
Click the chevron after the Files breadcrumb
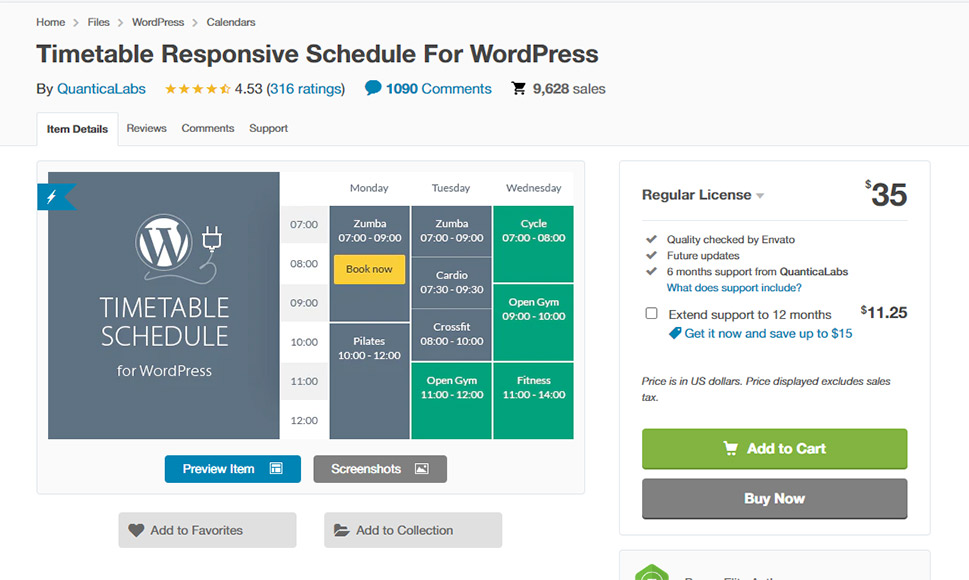pos(121,23)
